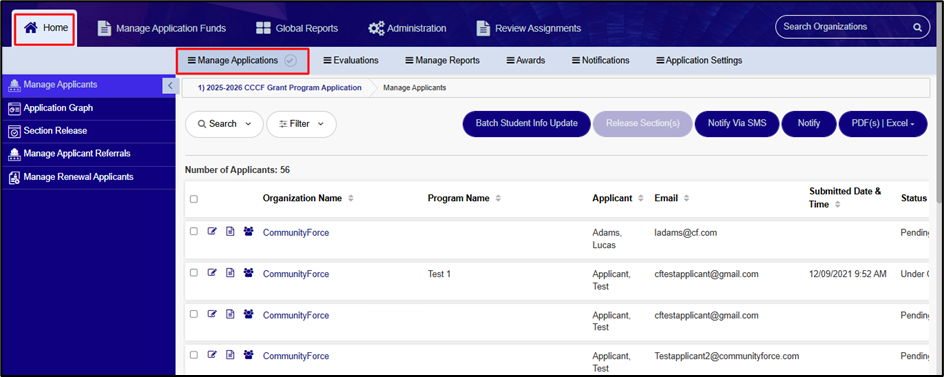Open the document icon in the Test 1 row
Screen dimensions: 944x377
point(230,272)
